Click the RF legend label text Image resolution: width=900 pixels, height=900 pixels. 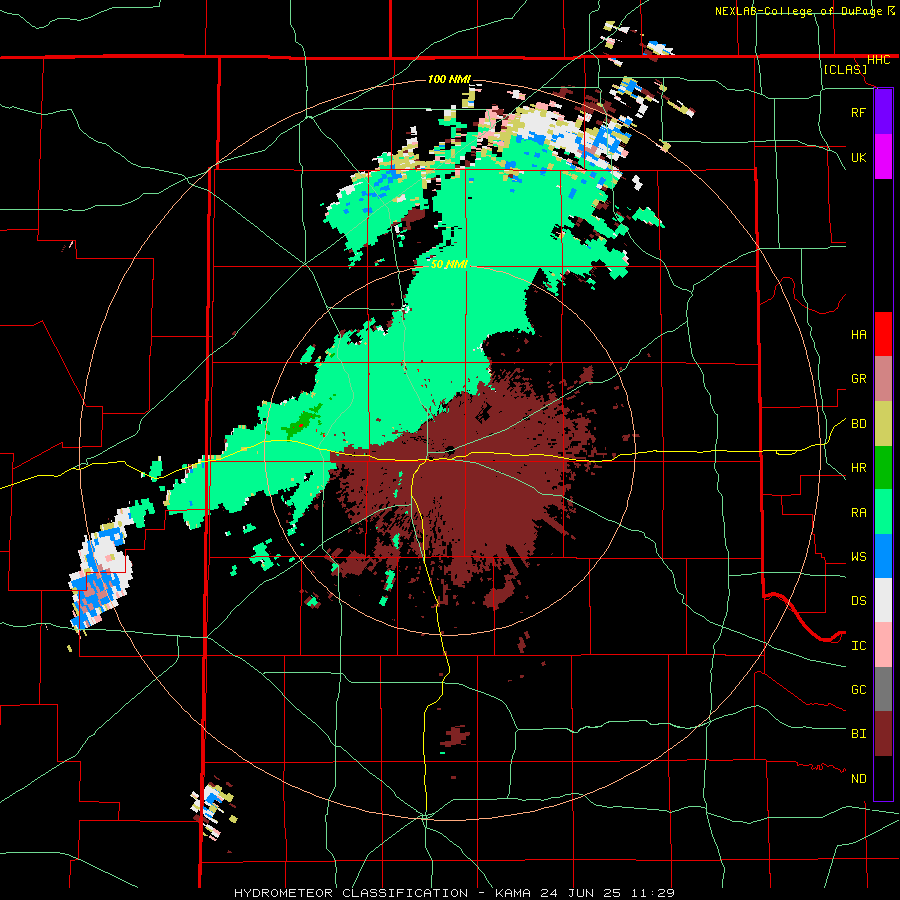(858, 112)
